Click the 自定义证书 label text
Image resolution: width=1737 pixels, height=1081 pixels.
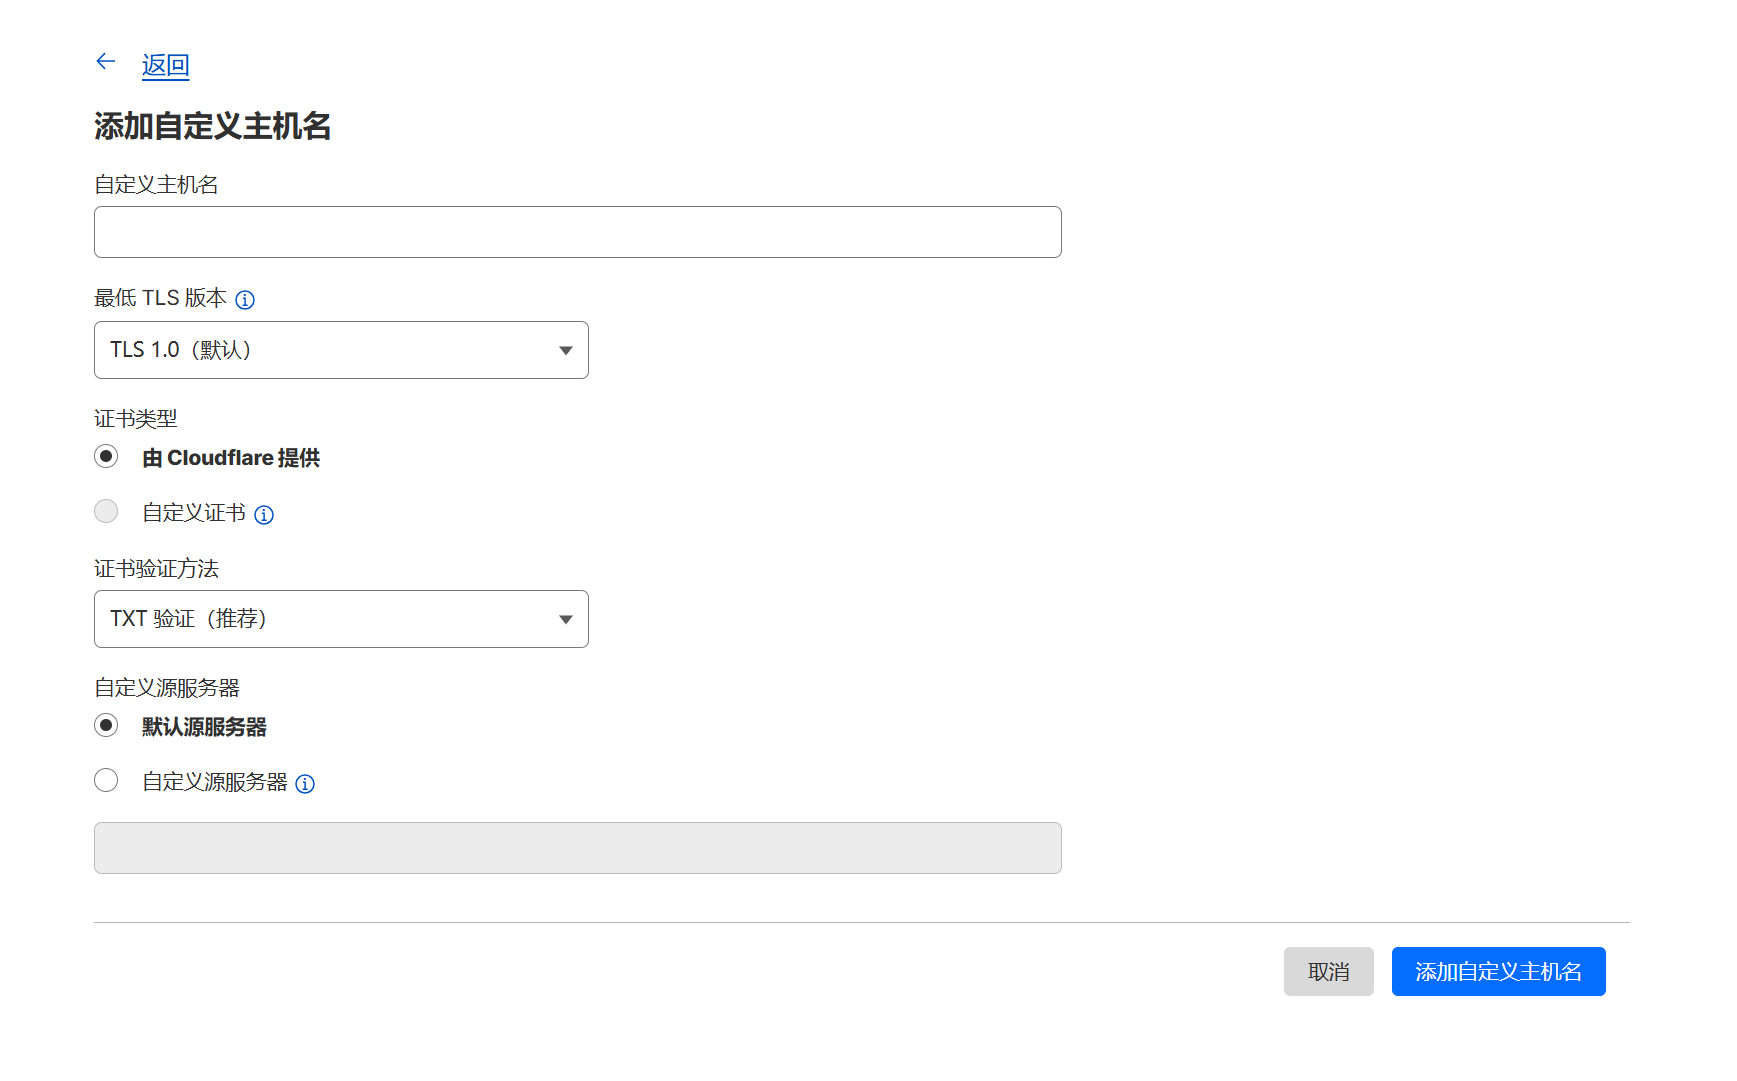[x=194, y=513]
